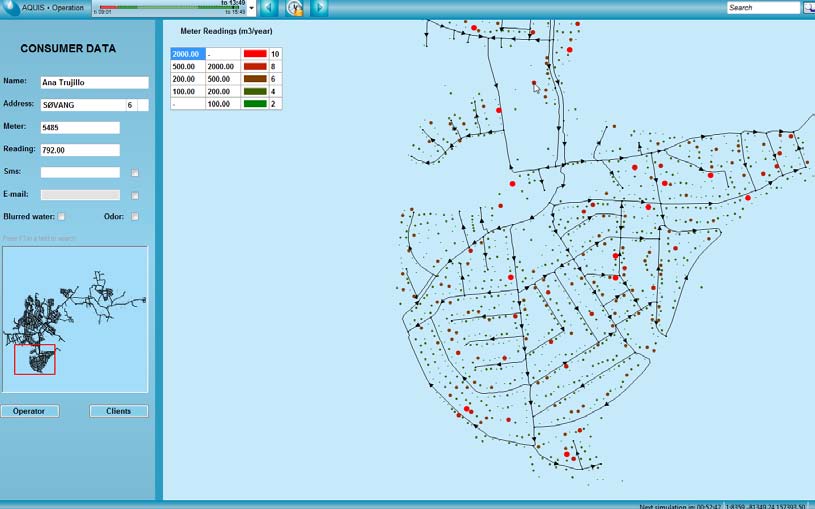The width and height of the screenshot is (815, 509).
Task: Enable the Sms notification checkbox
Action: coord(135,173)
